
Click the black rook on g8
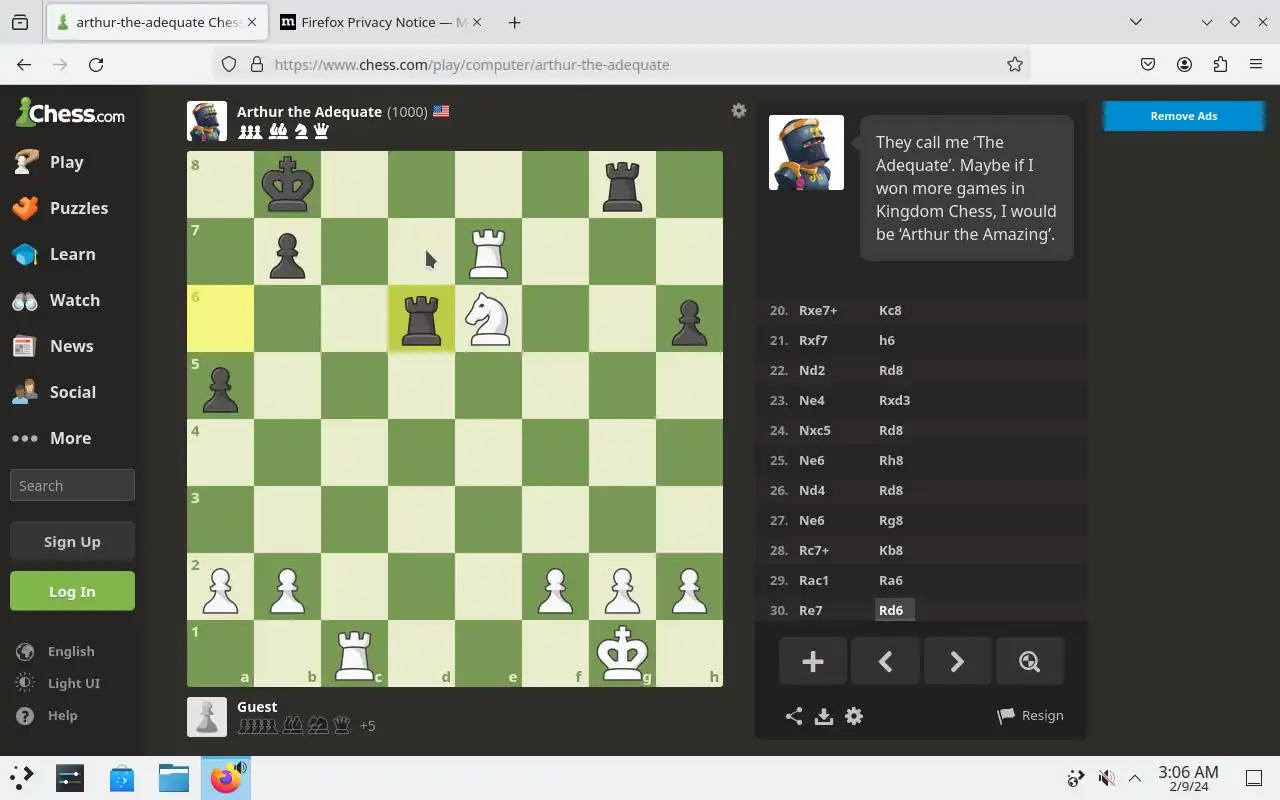[x=622, y=184]
